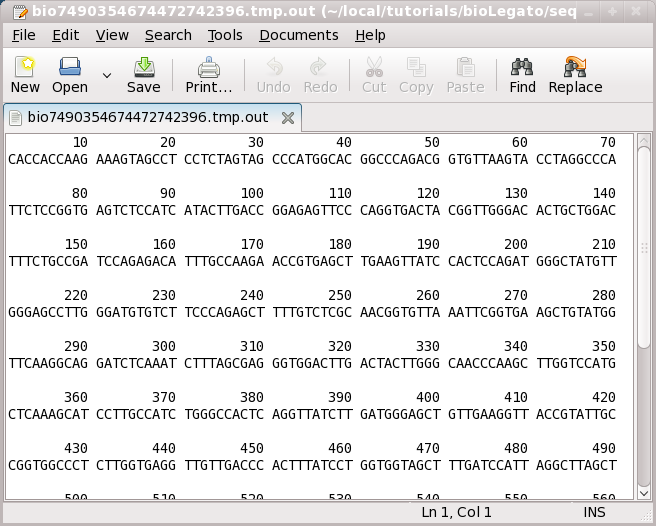Screen dimensions: 656x526
Task: Click the Open file icon
Action: click(70, 67)
